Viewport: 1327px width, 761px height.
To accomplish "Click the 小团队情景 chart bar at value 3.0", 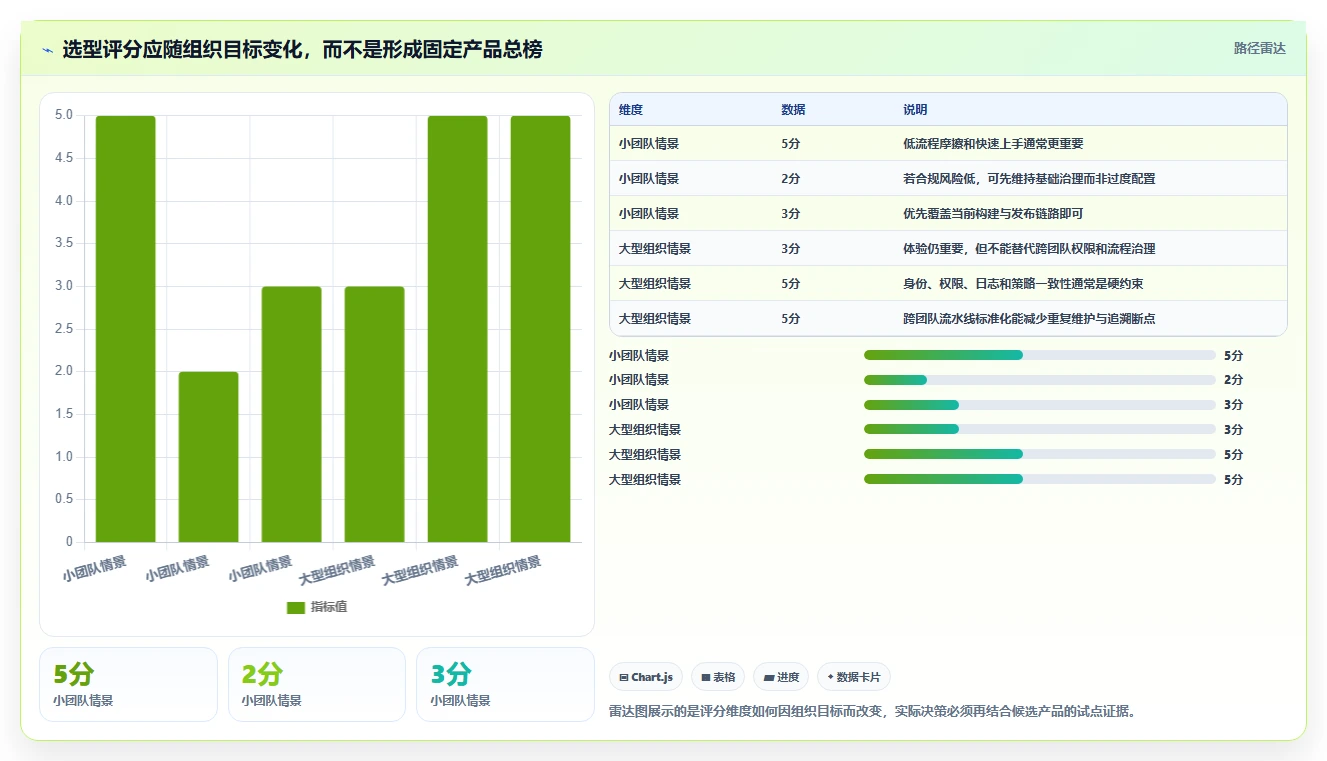I will tap(292, 414).
